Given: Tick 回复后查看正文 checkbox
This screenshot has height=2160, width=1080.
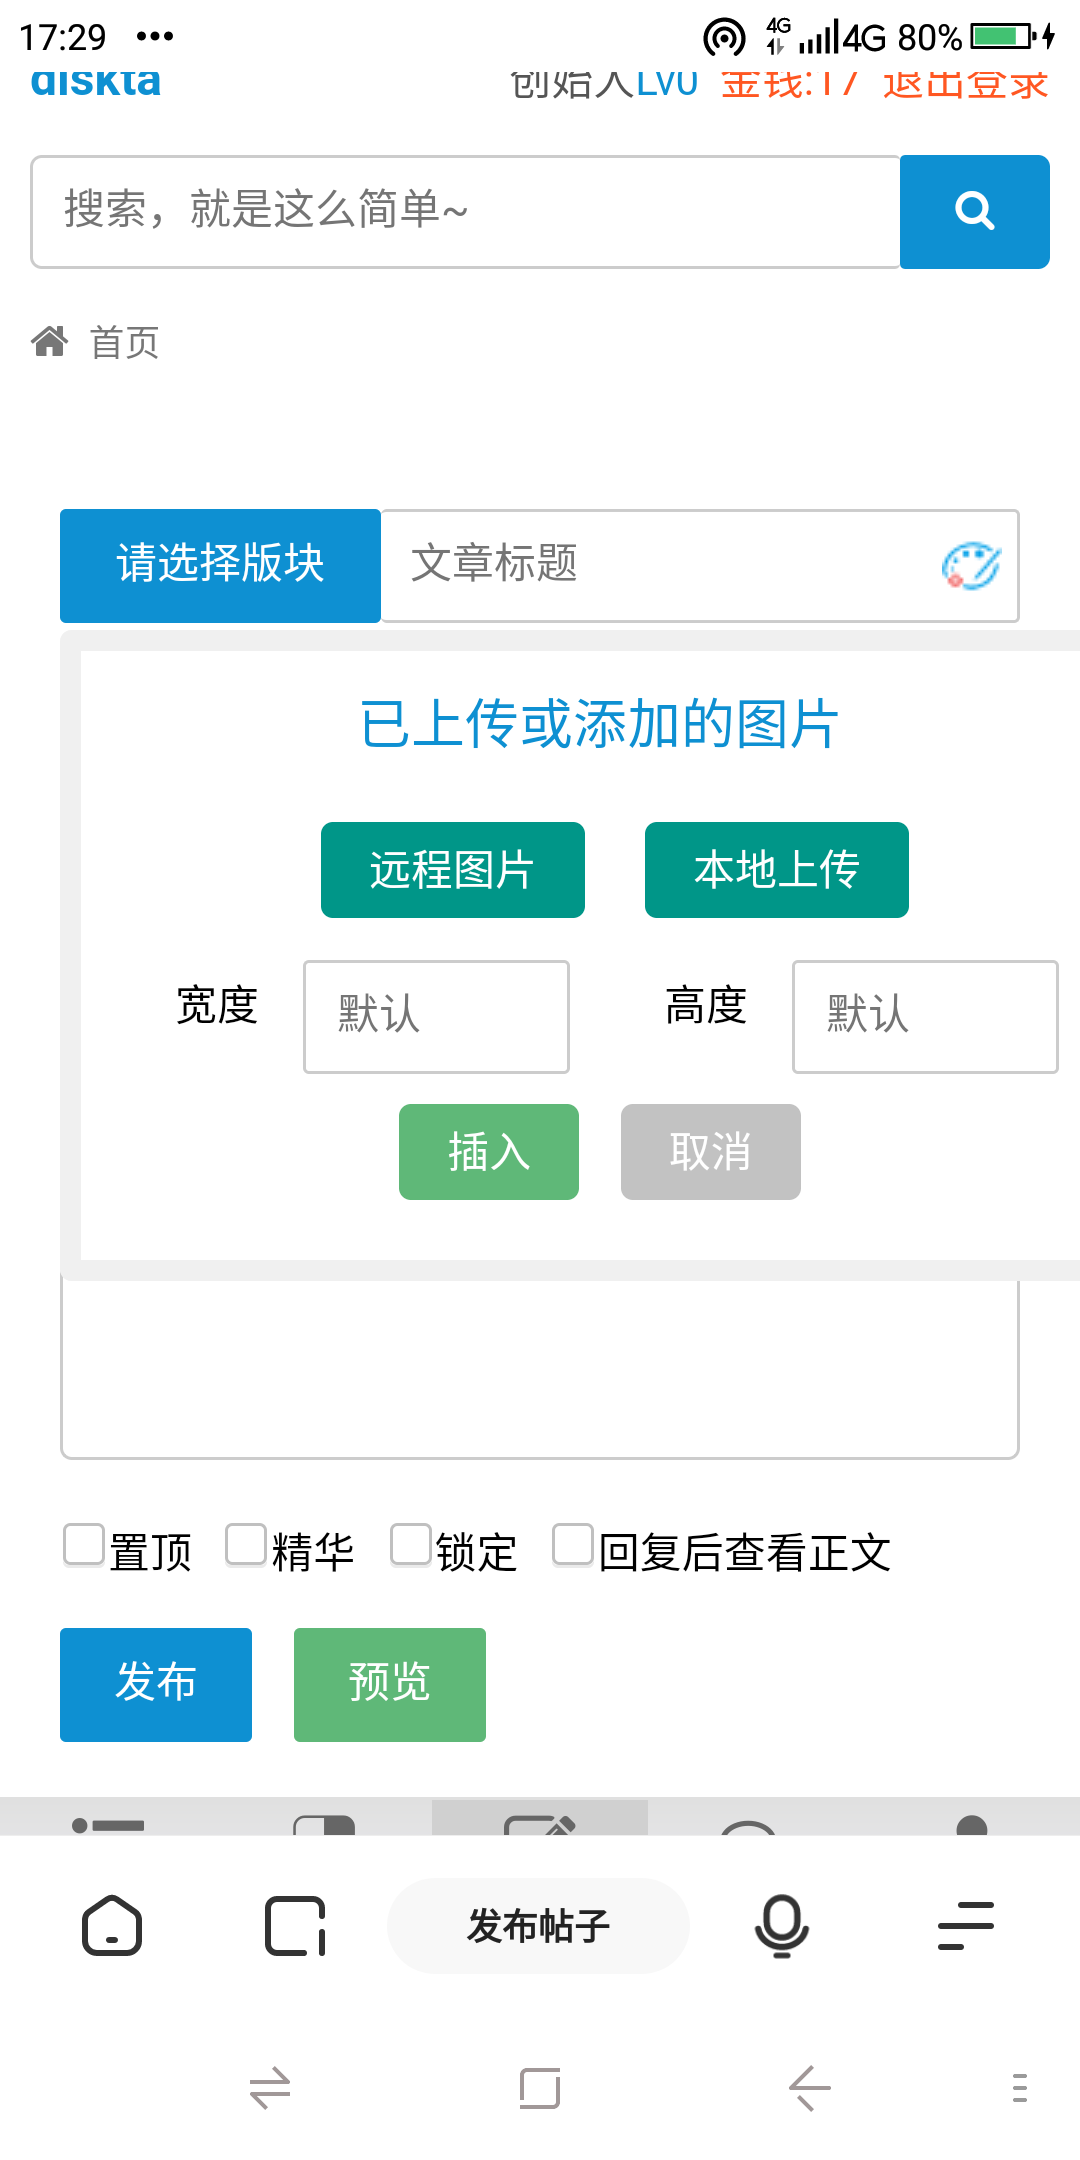Looking at the screenshot, I should coord(573,1544).
